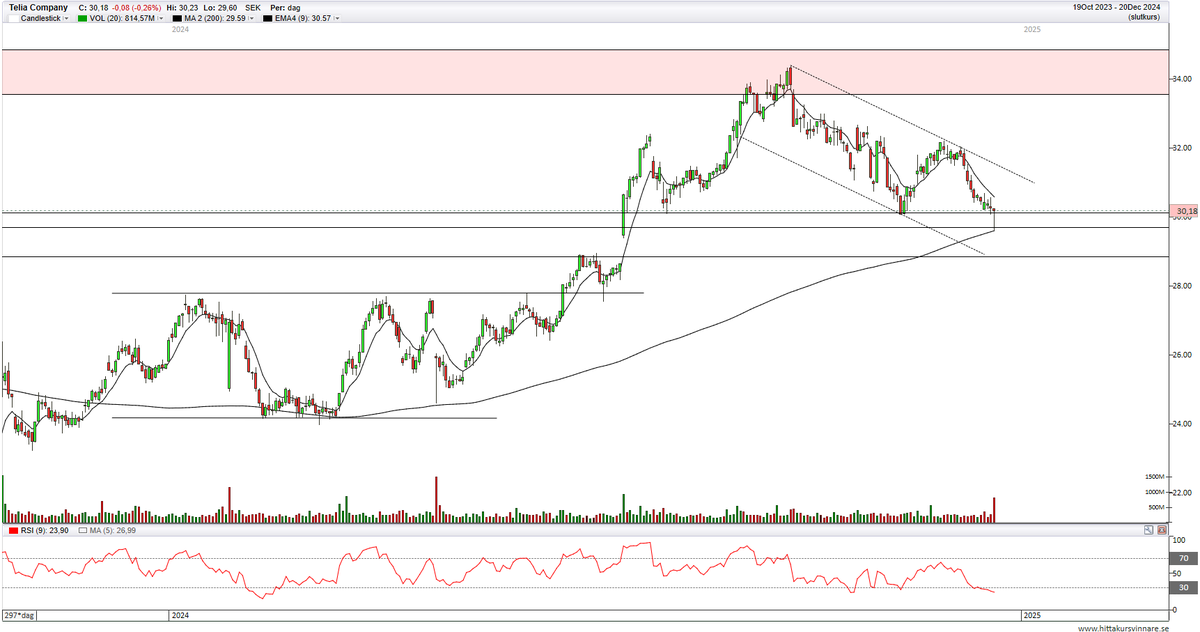Click the settings icon beside the RSI magnifier
This screenshot has width=1200, height=632.
click(x=1161, y=530)
